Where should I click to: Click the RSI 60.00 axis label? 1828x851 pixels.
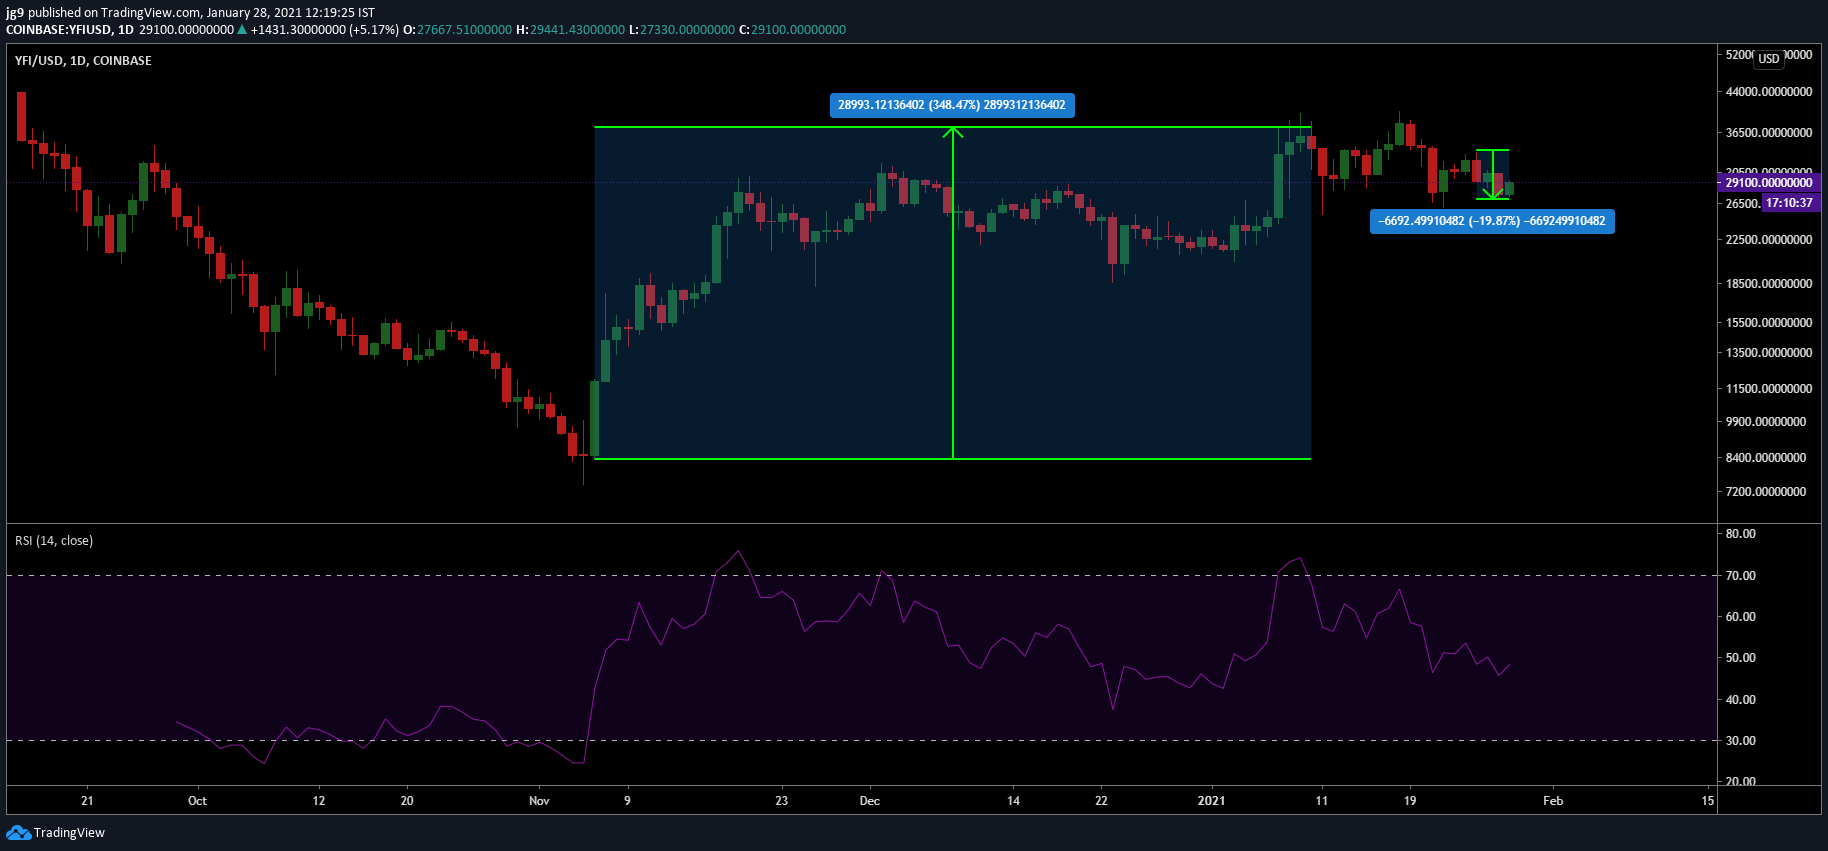[1741, 617]
